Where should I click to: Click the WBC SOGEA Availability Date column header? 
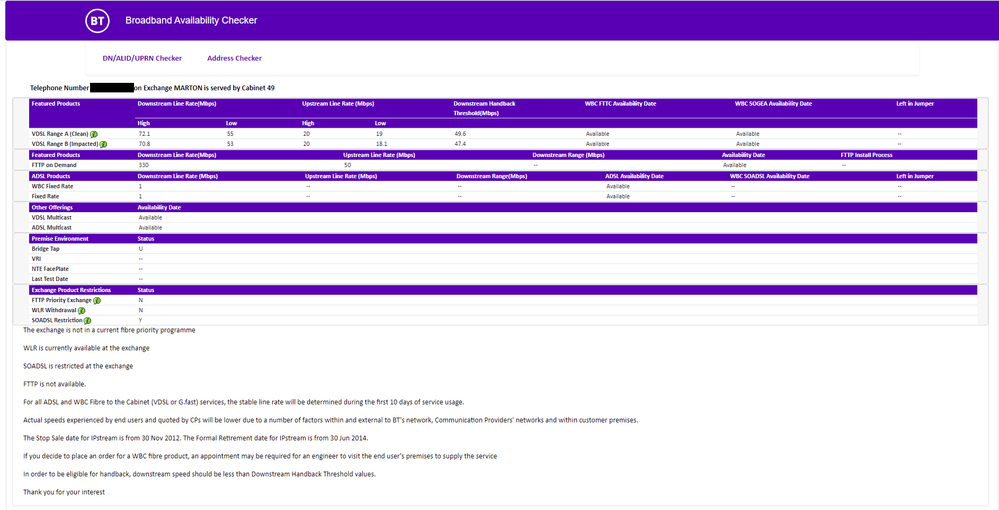point(773,103)
